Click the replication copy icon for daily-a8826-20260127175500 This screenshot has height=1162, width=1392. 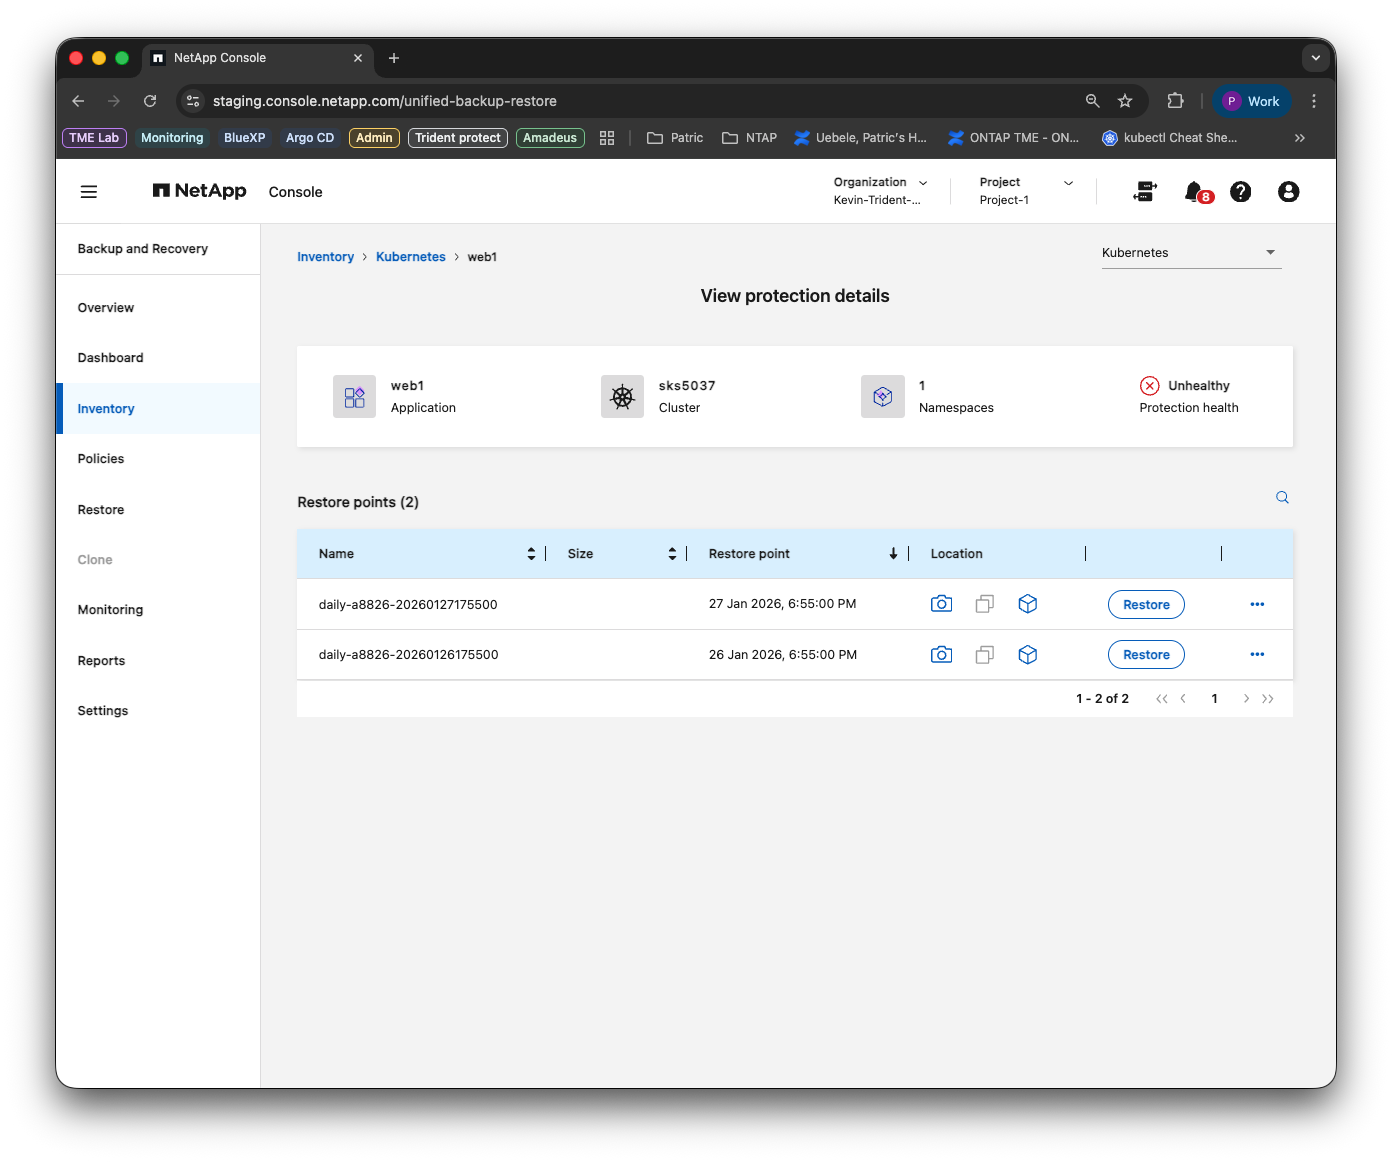(x=984, y=604)
